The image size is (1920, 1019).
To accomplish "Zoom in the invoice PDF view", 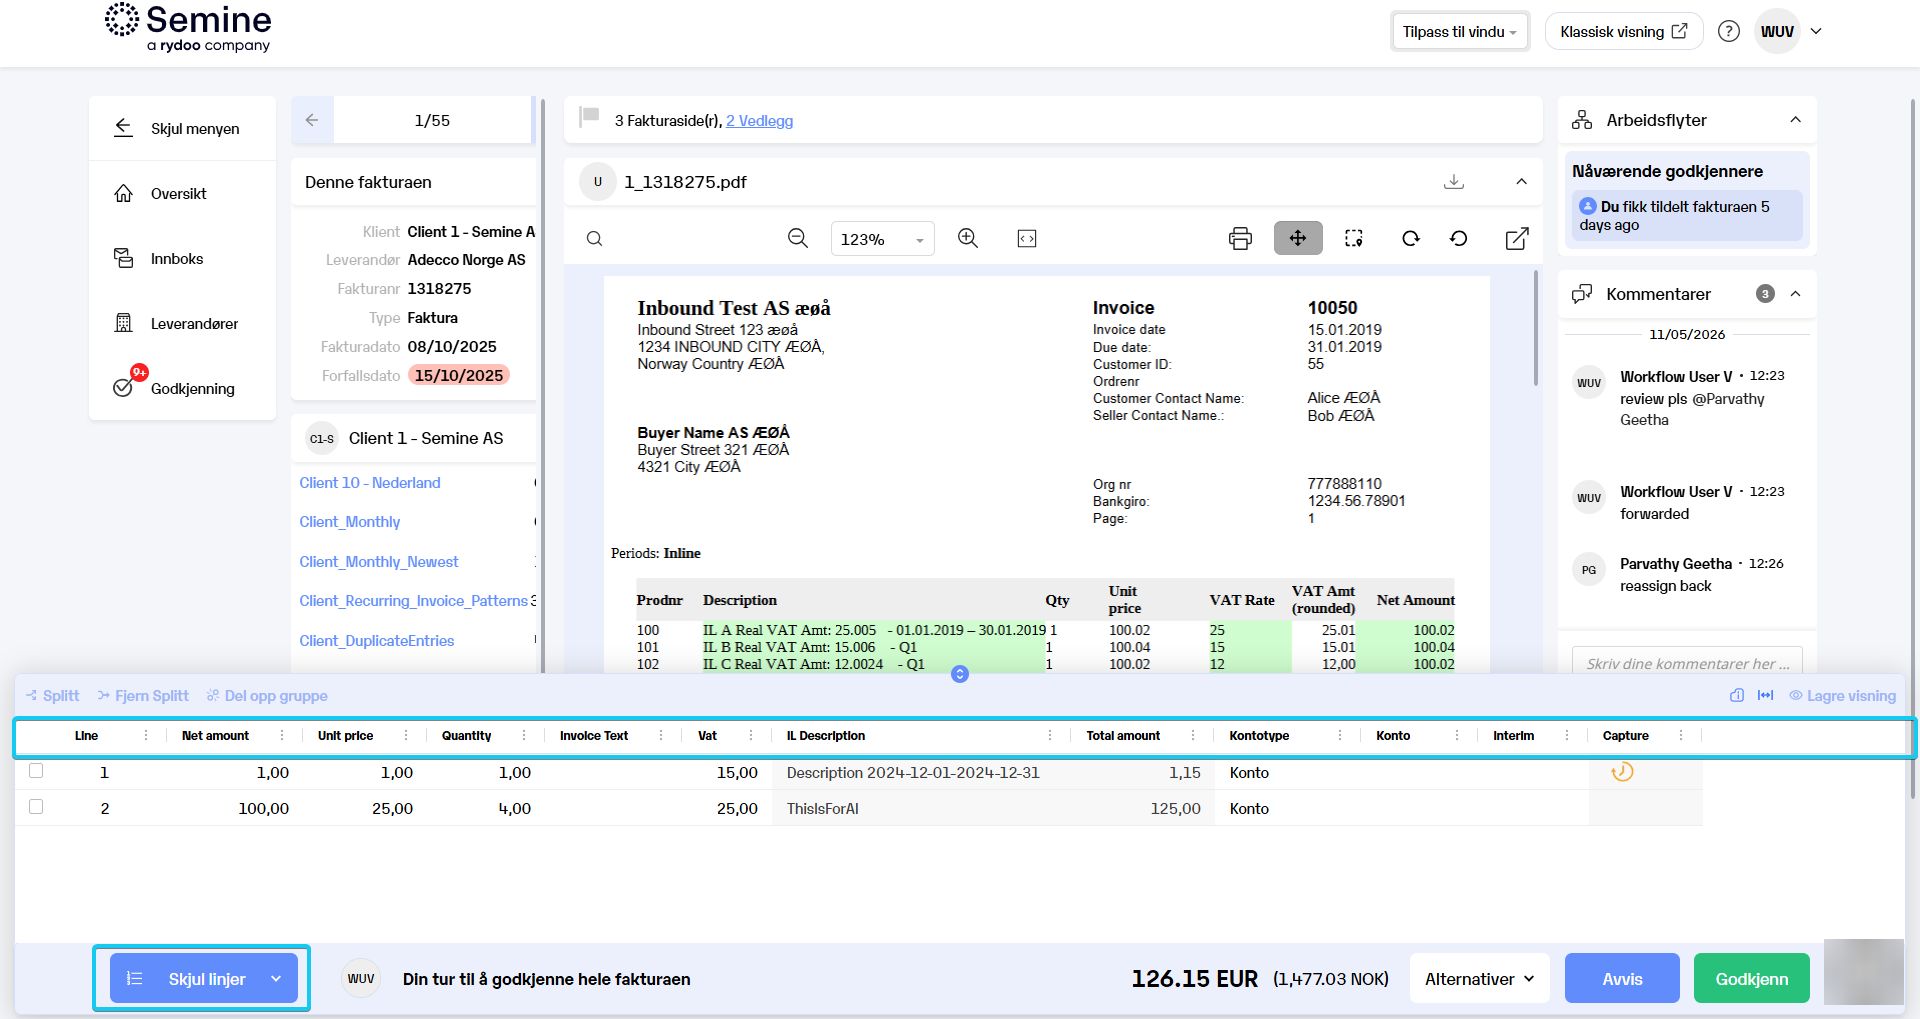I will pos(967,238).
